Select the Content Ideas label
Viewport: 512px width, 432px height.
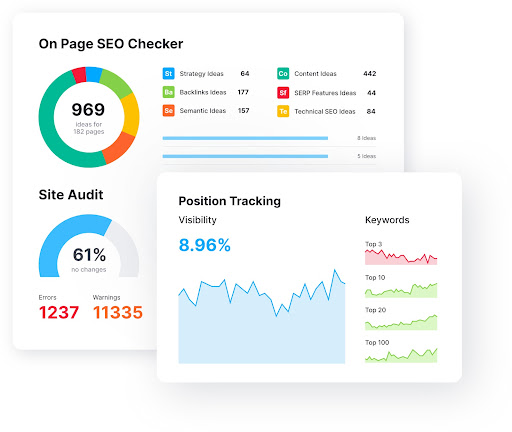315,74
